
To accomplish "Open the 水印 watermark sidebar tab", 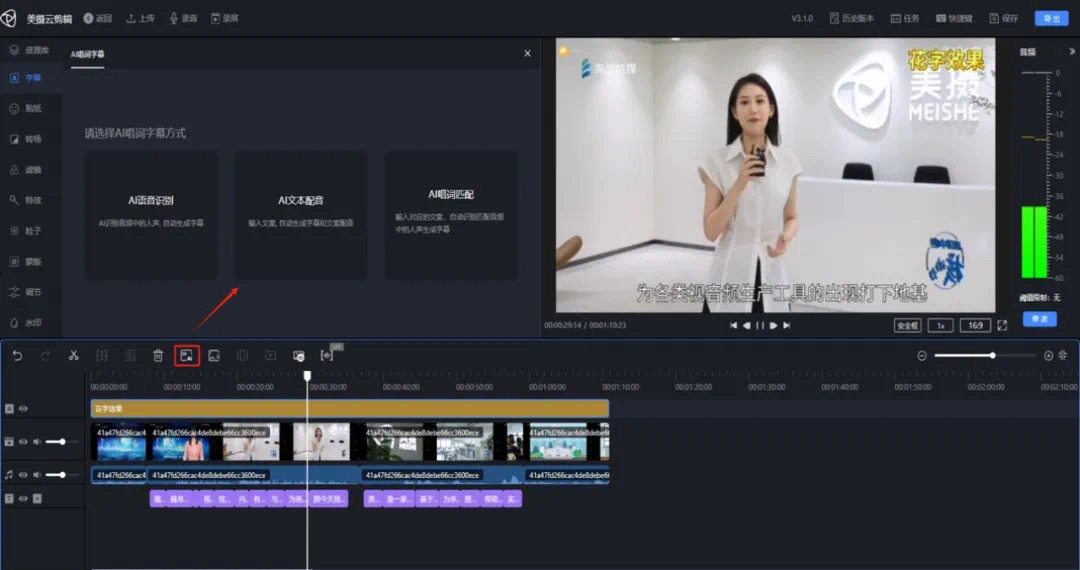I will 26,322.
